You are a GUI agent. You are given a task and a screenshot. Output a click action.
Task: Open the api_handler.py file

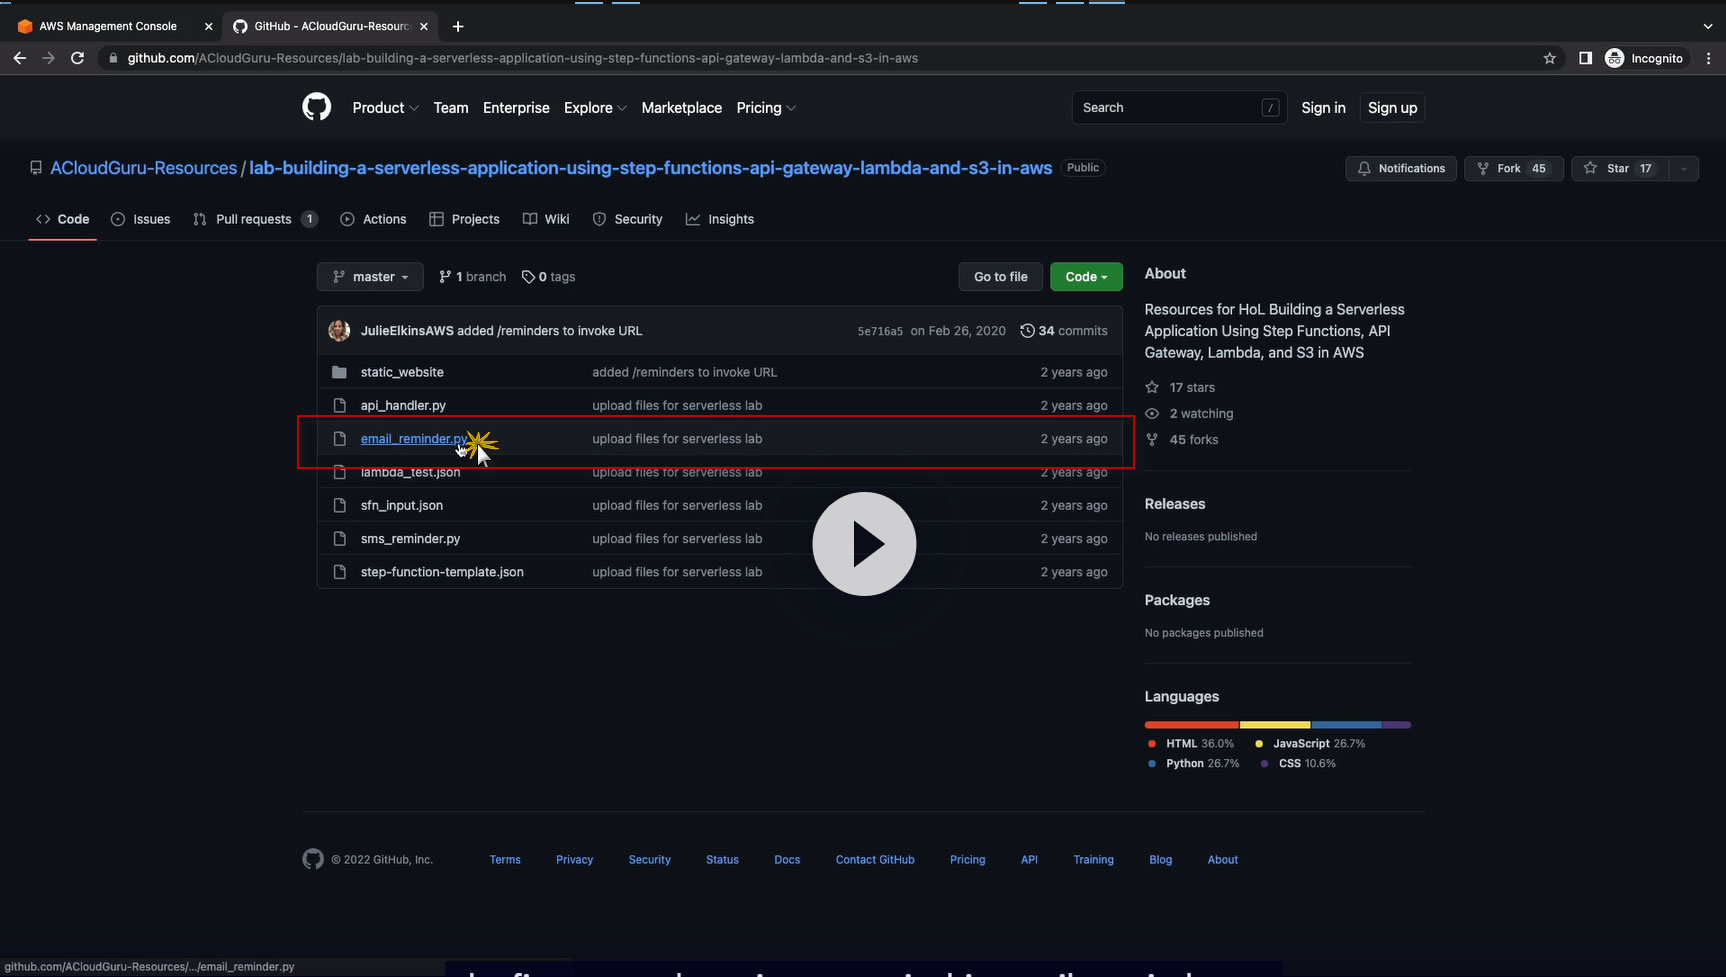(403, 405)
